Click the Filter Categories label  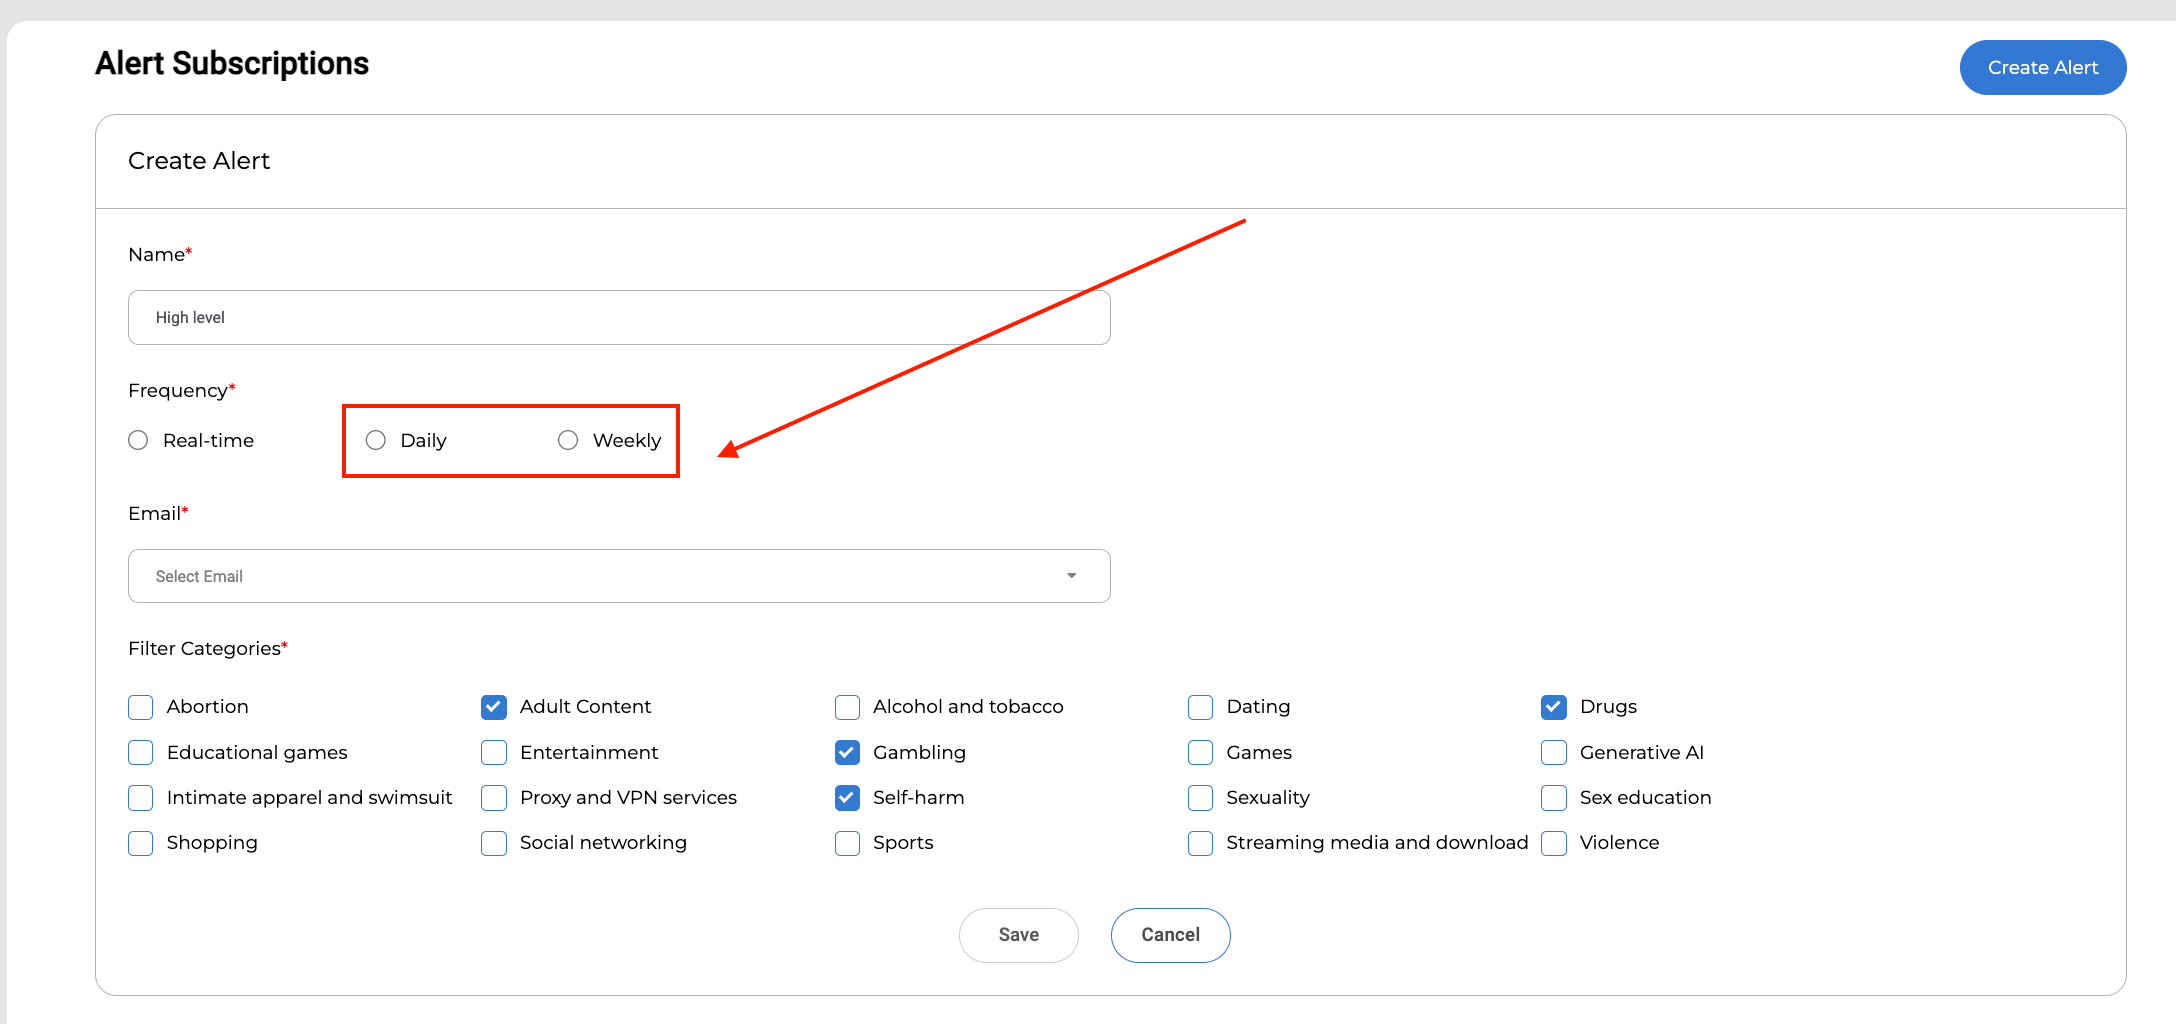click(208, 648)
